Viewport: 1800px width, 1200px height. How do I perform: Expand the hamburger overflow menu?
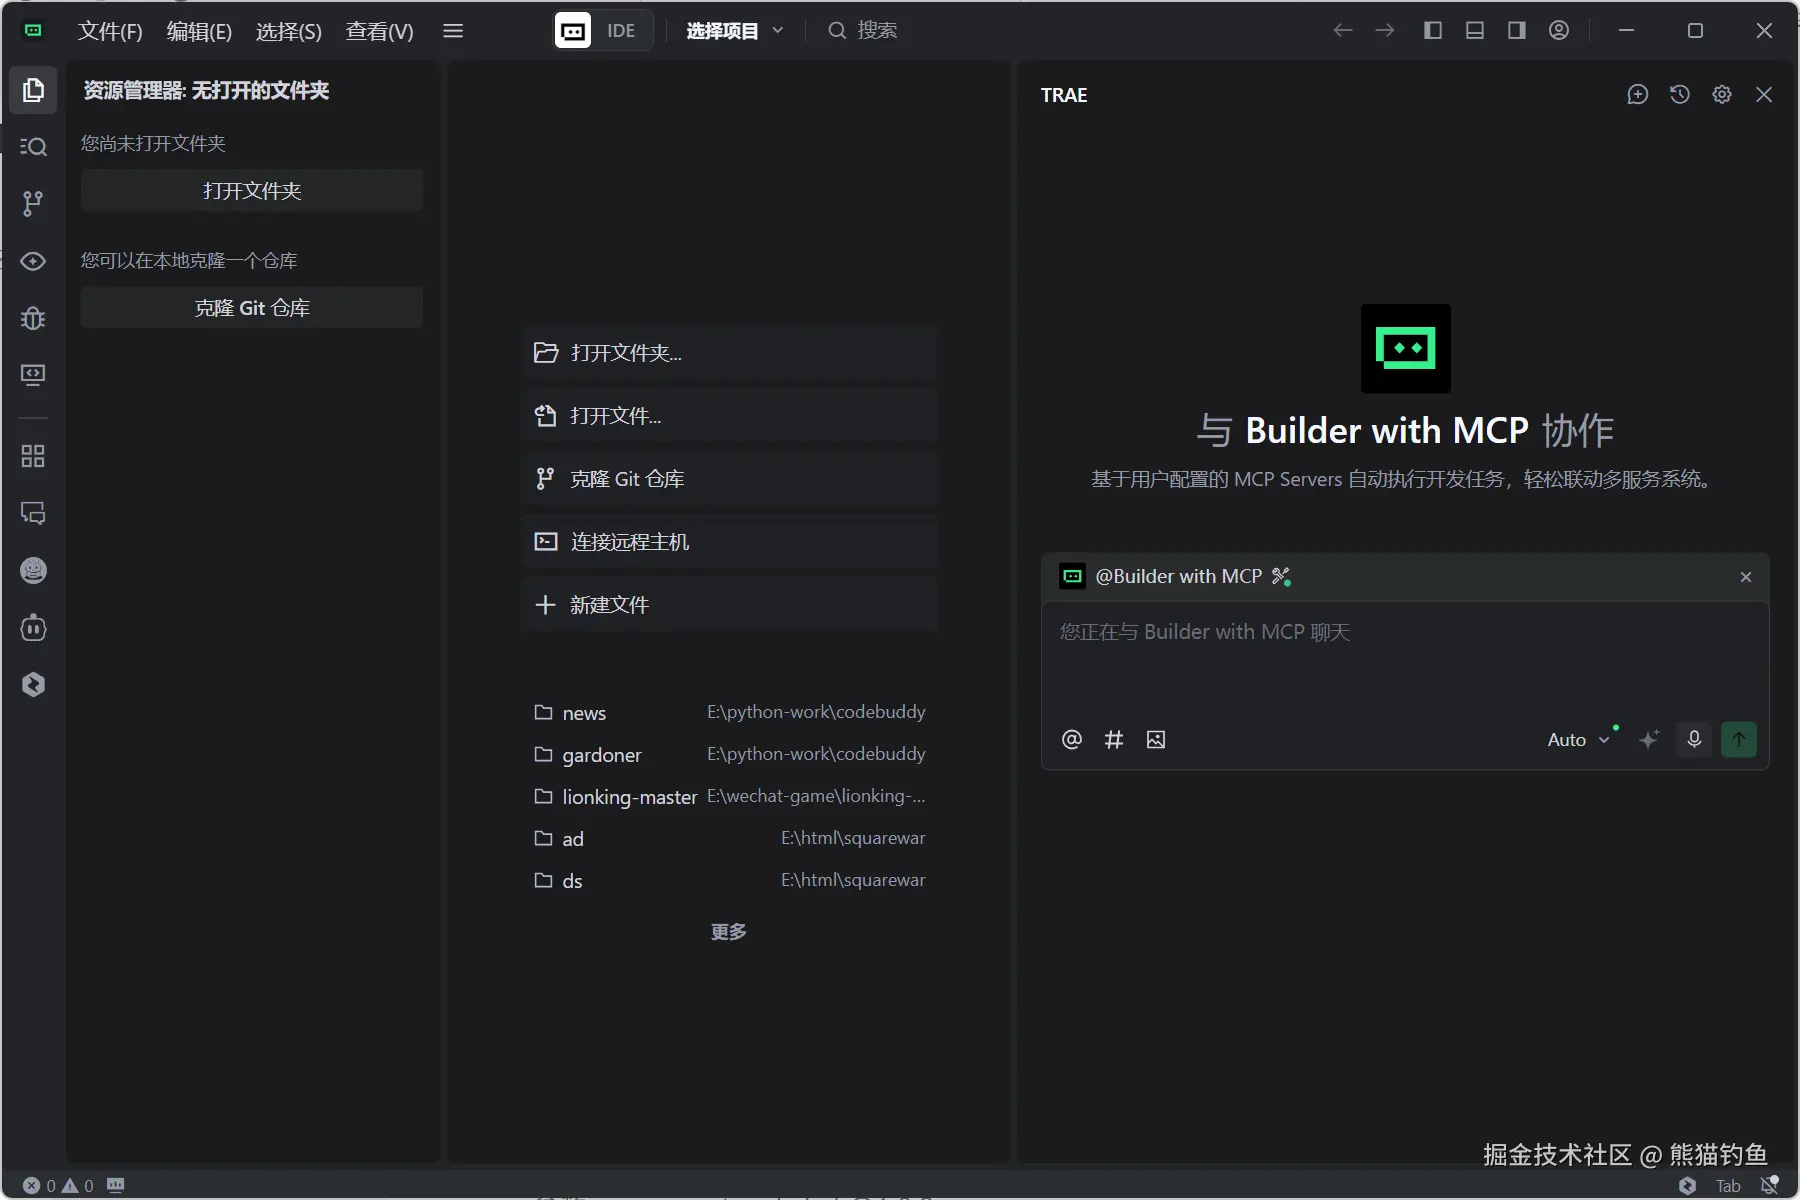pyautogui.click(x=453, y=31)
